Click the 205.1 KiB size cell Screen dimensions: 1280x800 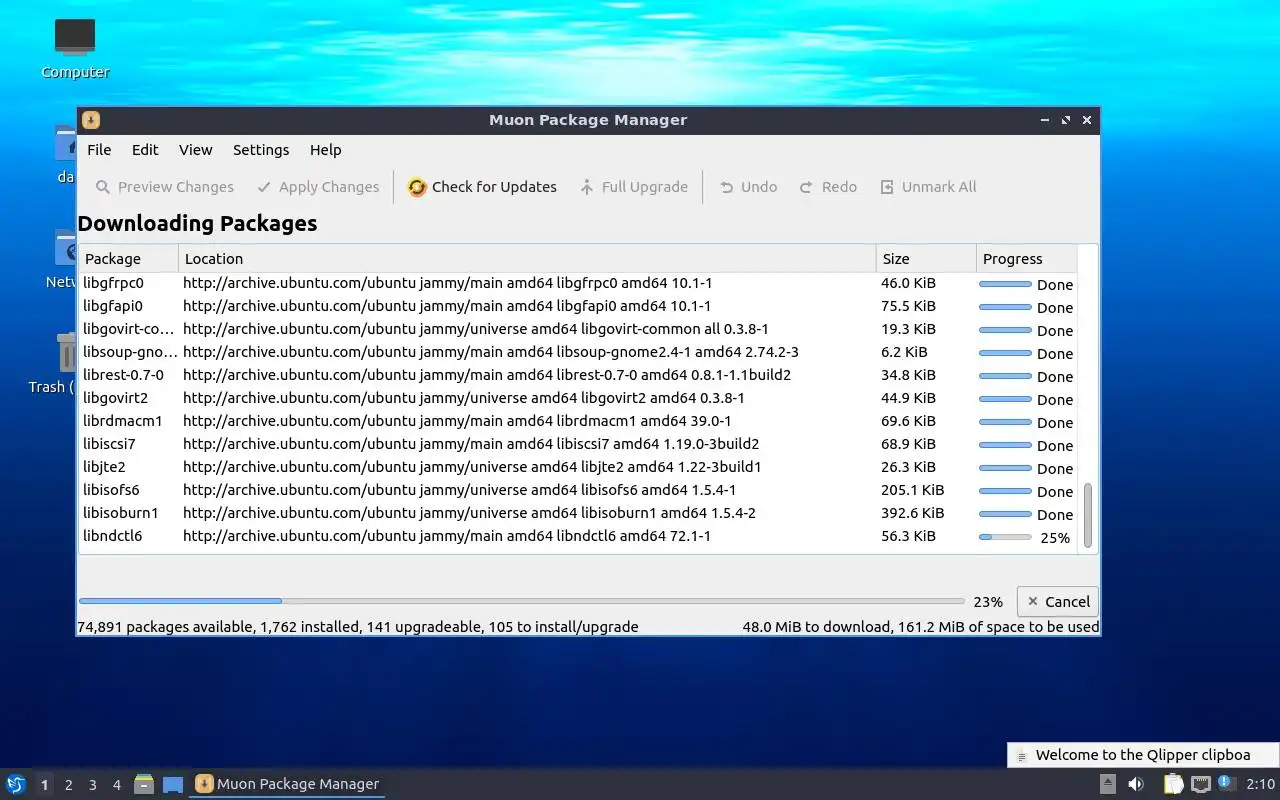click(912, 490)
